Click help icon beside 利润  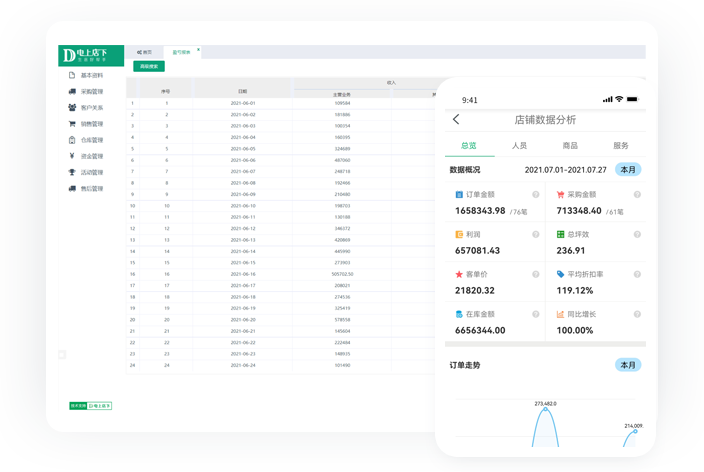click(536, 234)
